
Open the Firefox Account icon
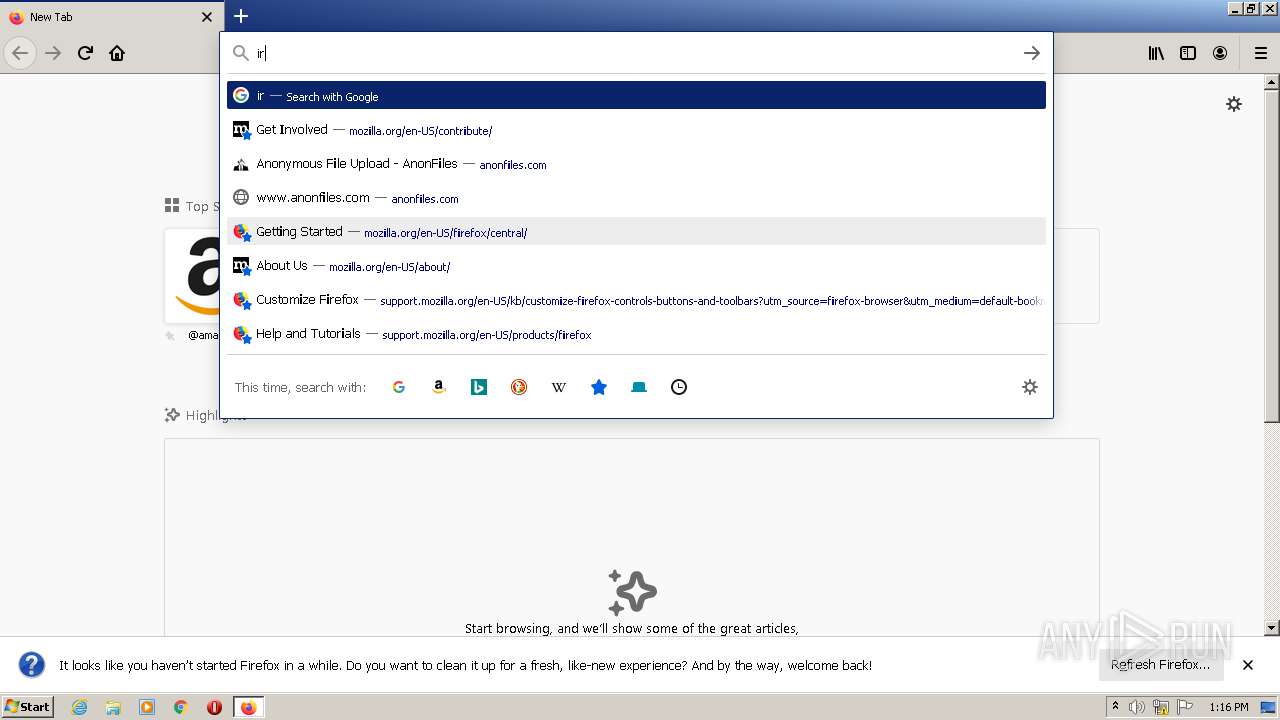(1220, 53)
